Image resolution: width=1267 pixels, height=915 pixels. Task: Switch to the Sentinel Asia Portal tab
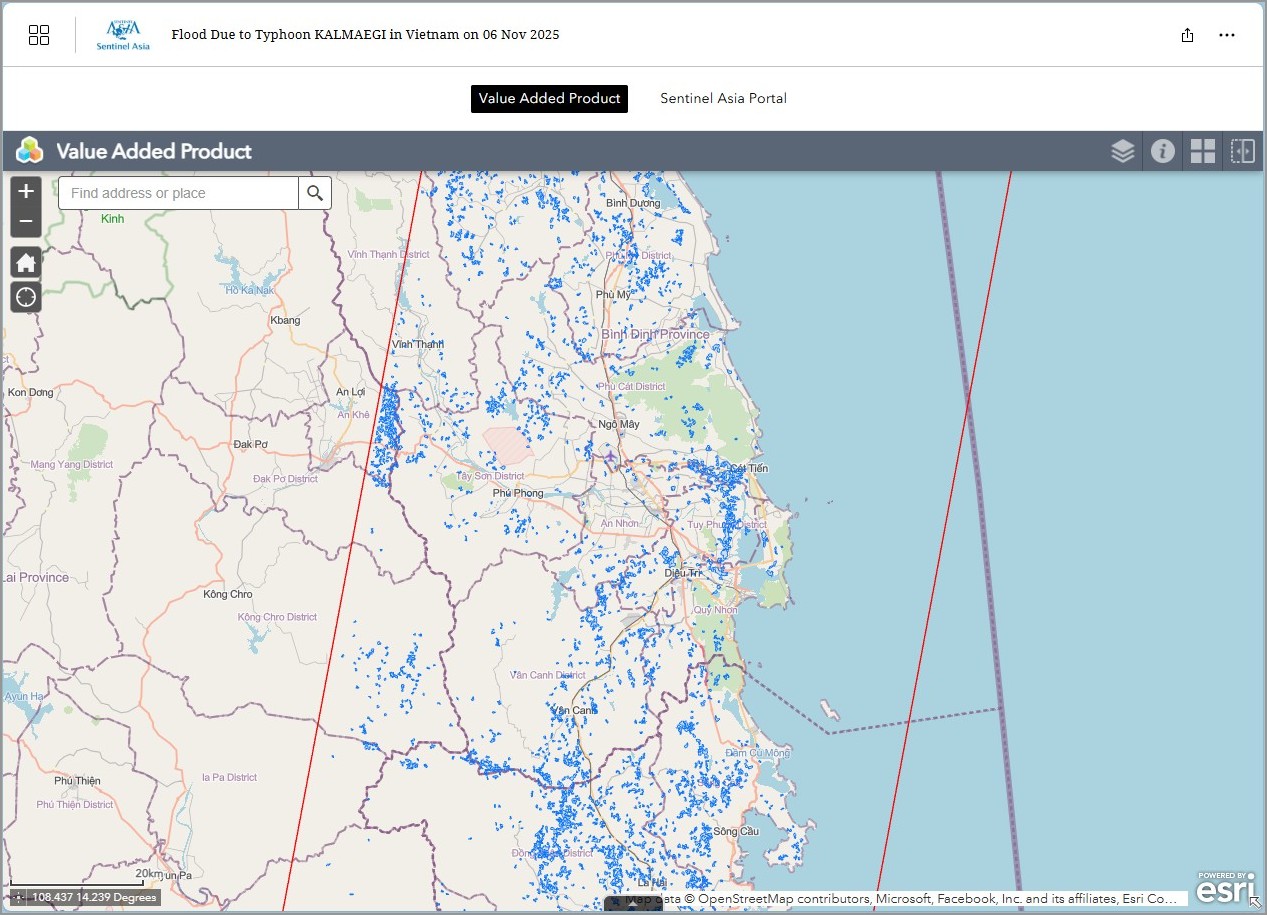[x=723, y=98]
